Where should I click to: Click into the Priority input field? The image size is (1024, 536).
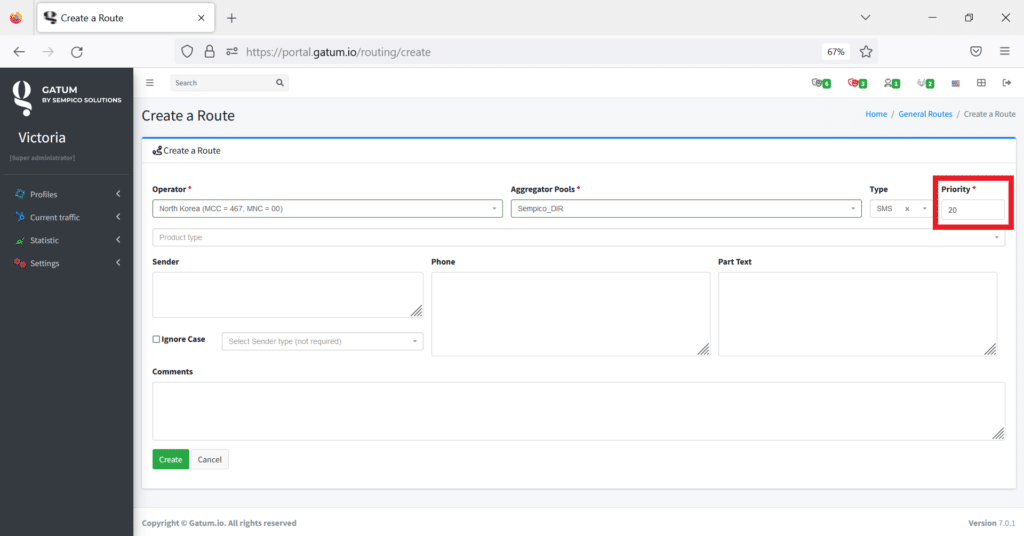tap(972, 210)
